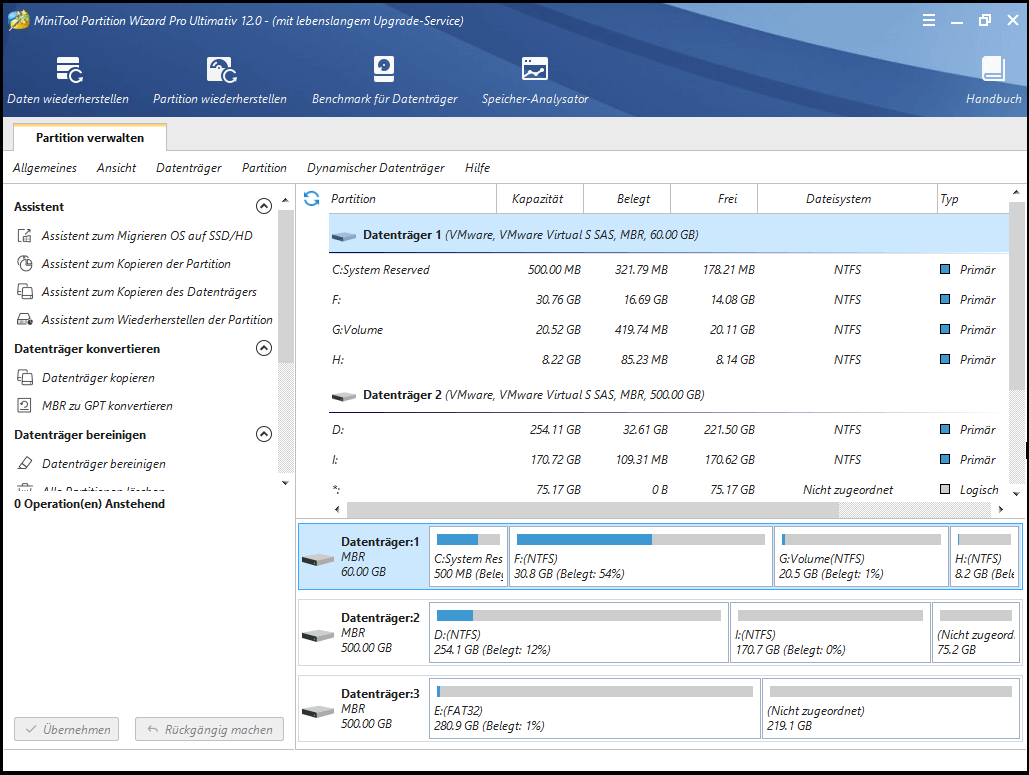The image size is (1029, 775).
Task: Select the Partition verwalten tab
Action: coord(90,138)
